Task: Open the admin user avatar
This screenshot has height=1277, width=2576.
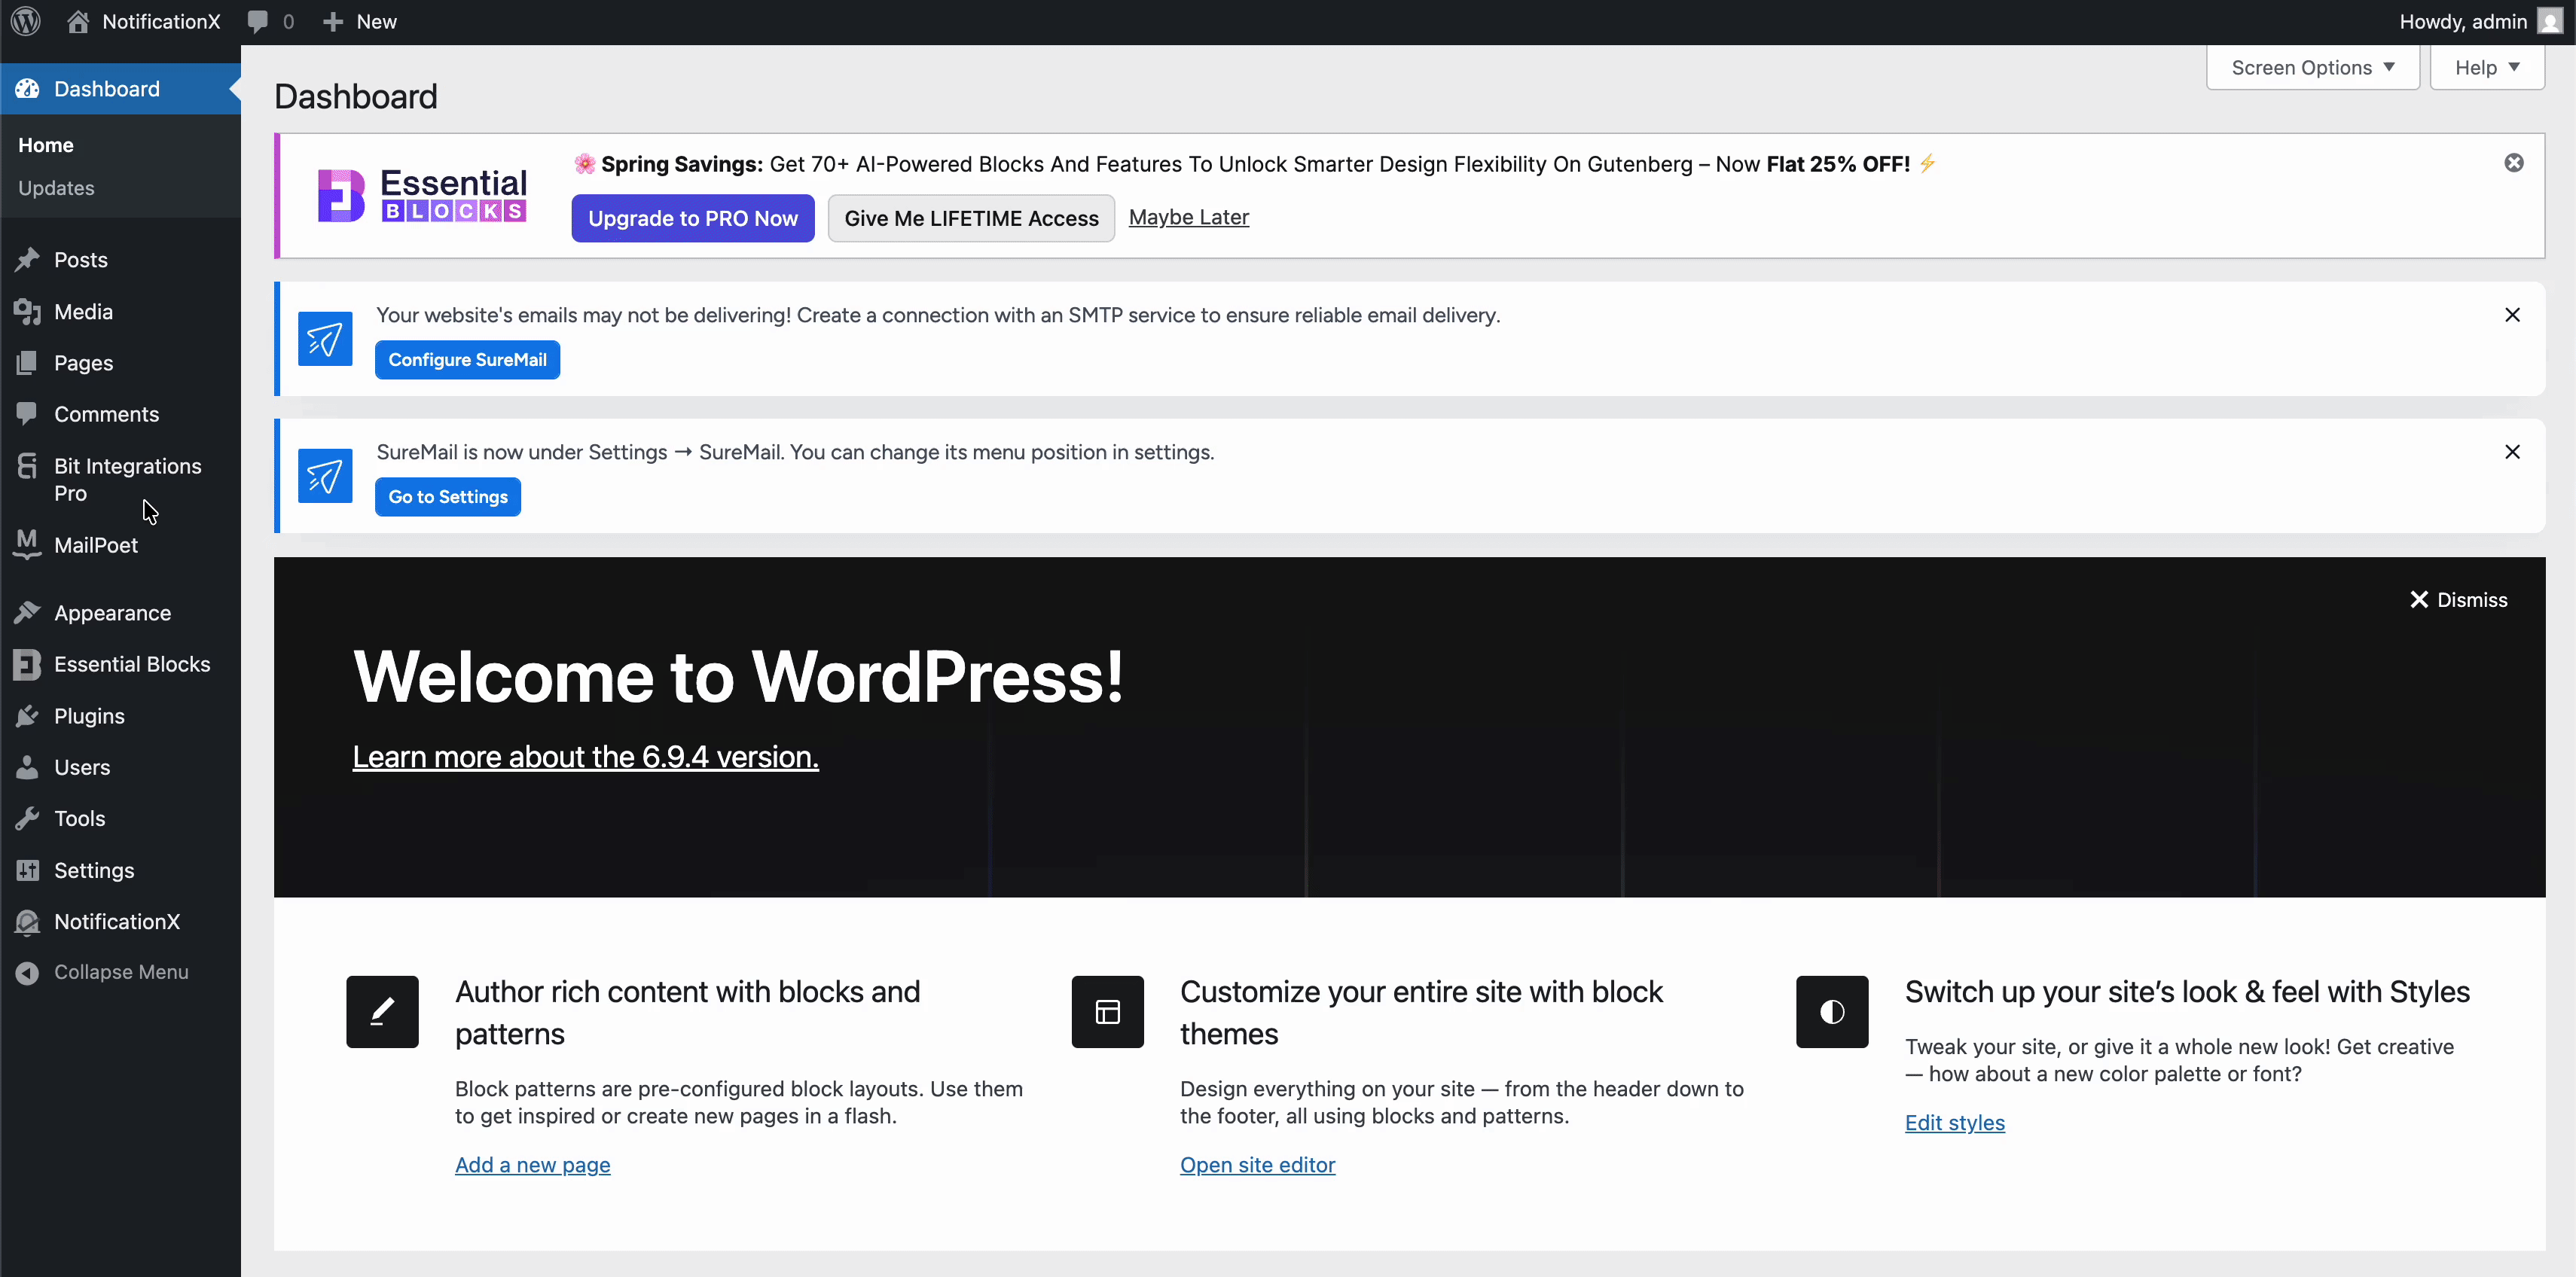Action: click(x=2549, y=21)
